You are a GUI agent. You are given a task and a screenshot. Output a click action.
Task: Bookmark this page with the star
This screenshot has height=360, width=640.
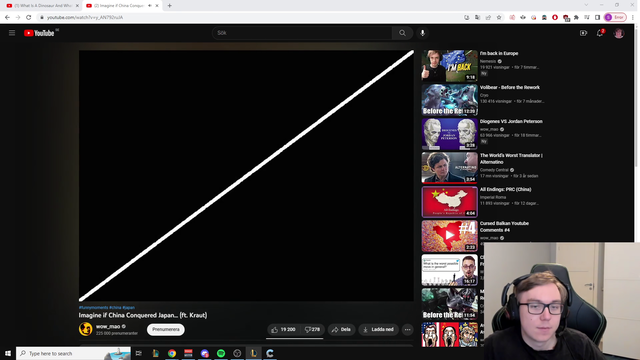click(x=499, y=17)
